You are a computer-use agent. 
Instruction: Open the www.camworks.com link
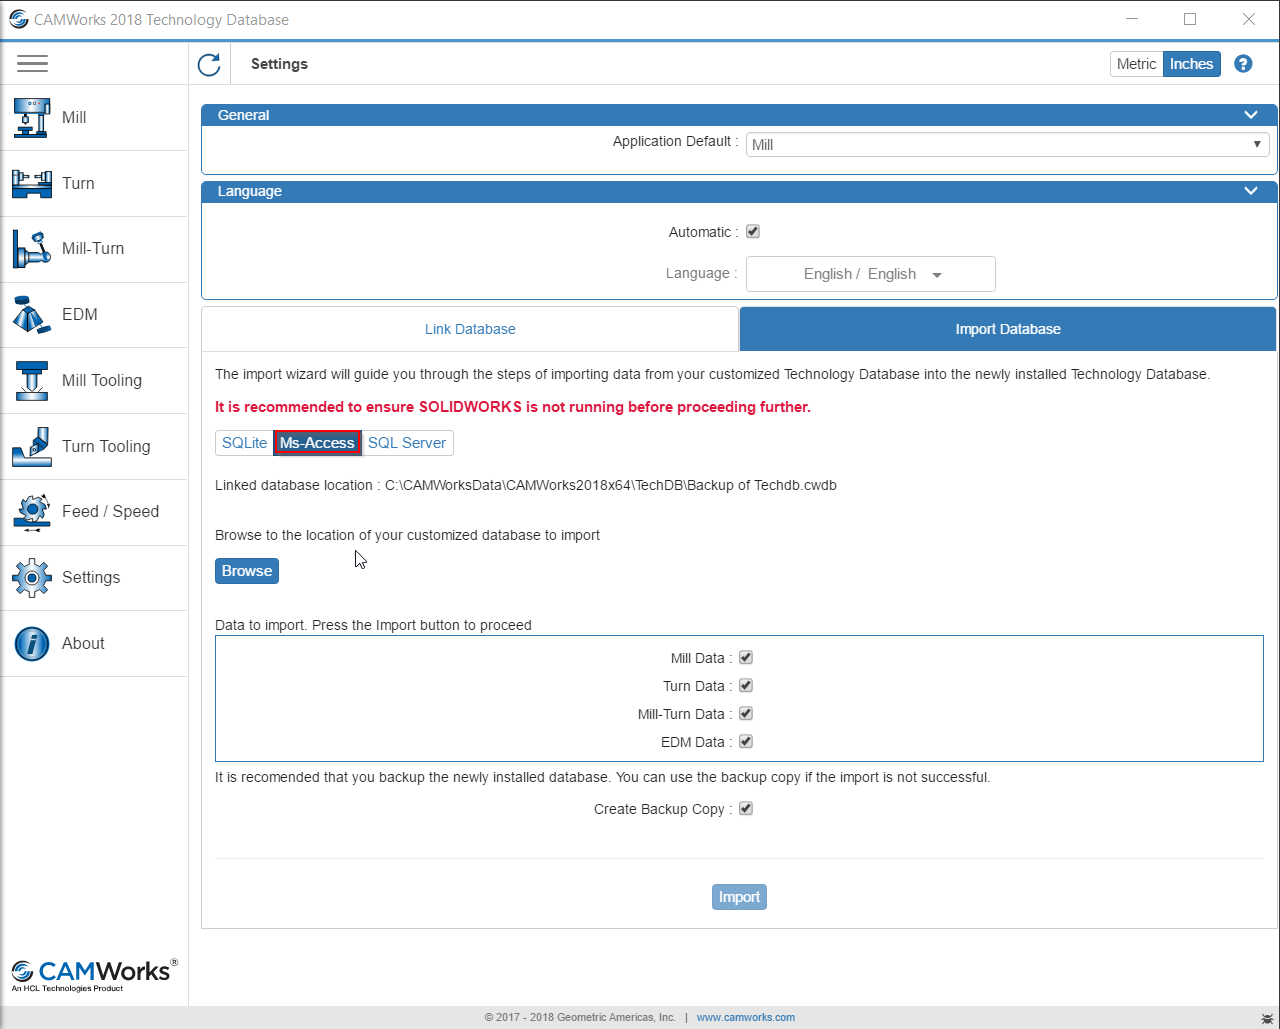[746, 1017]
